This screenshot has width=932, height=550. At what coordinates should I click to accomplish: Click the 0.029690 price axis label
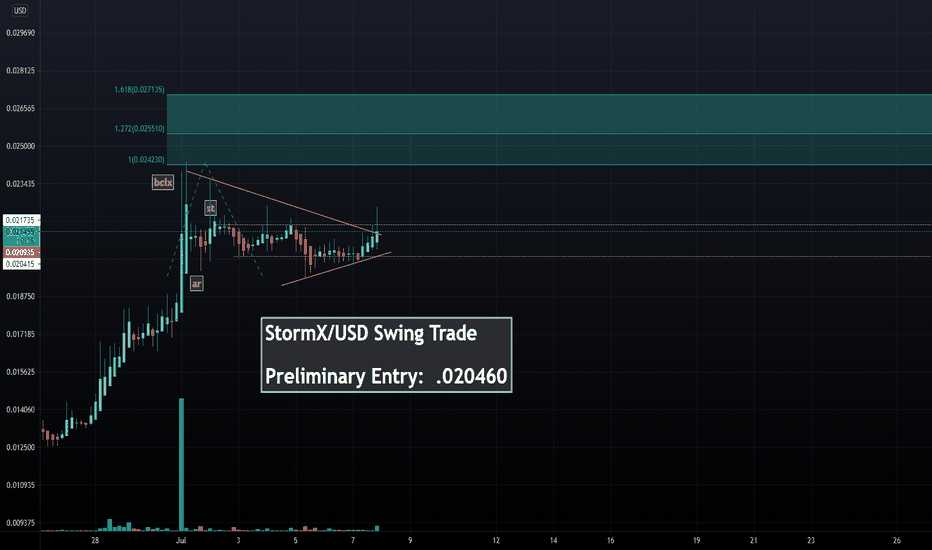click(21, 33)
